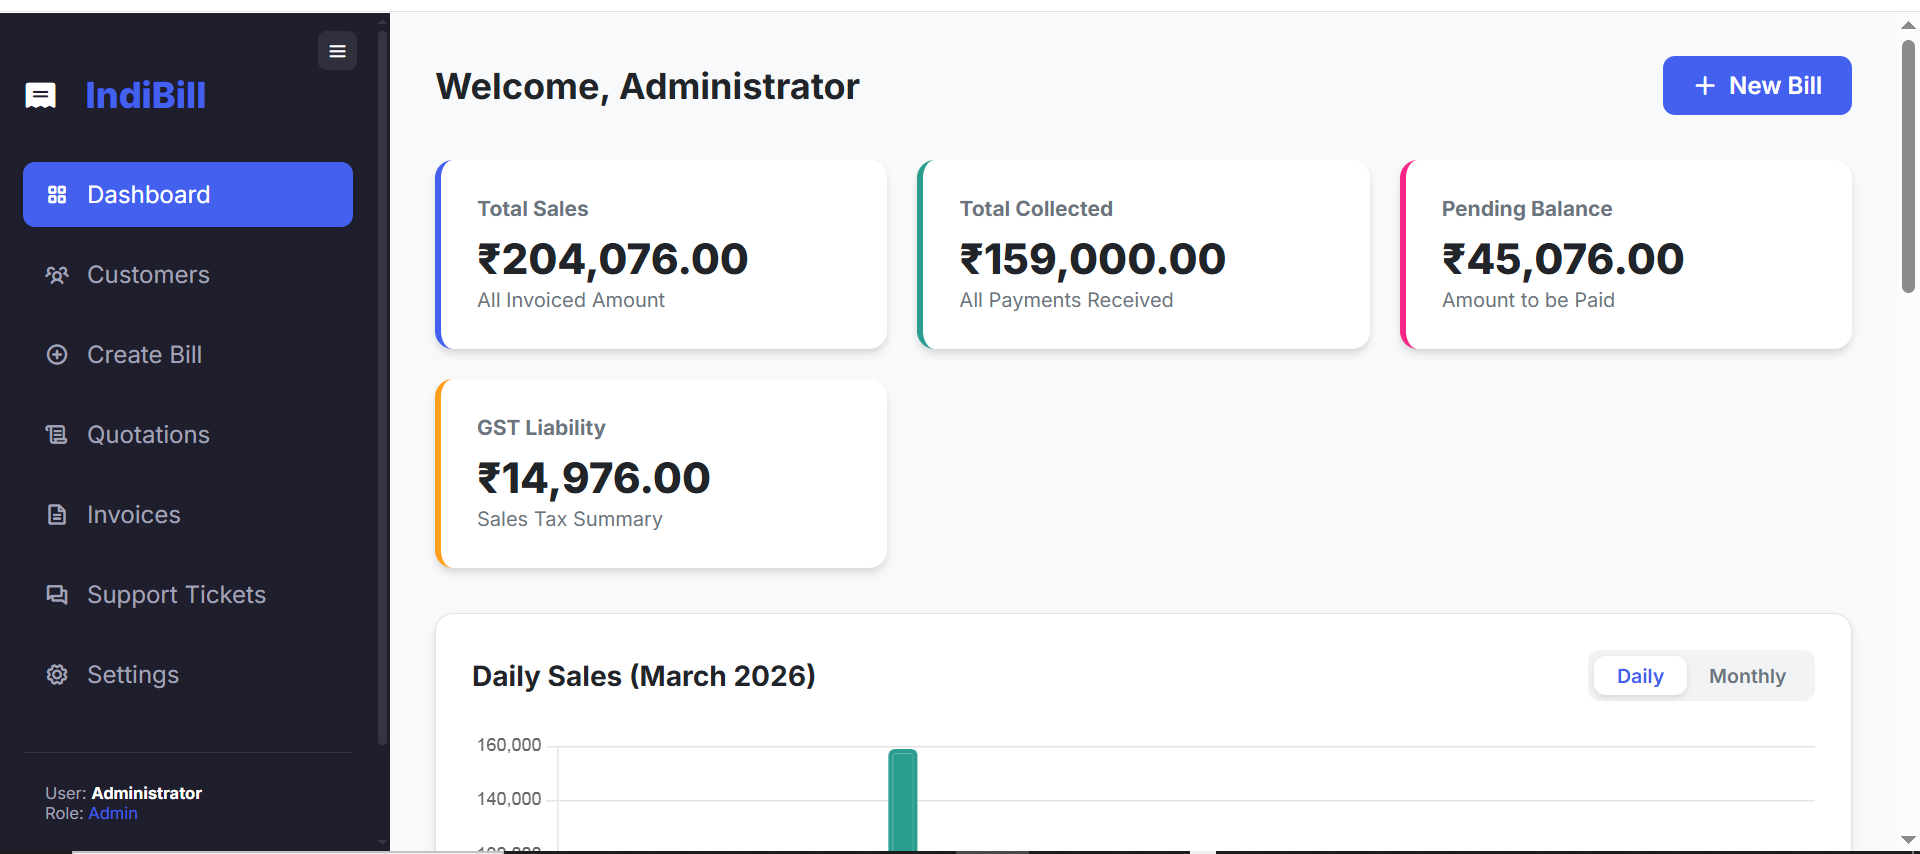This screenshot has width=1920, height=854.
Task: Click the New Bill button
Action: coord(1757,85)
